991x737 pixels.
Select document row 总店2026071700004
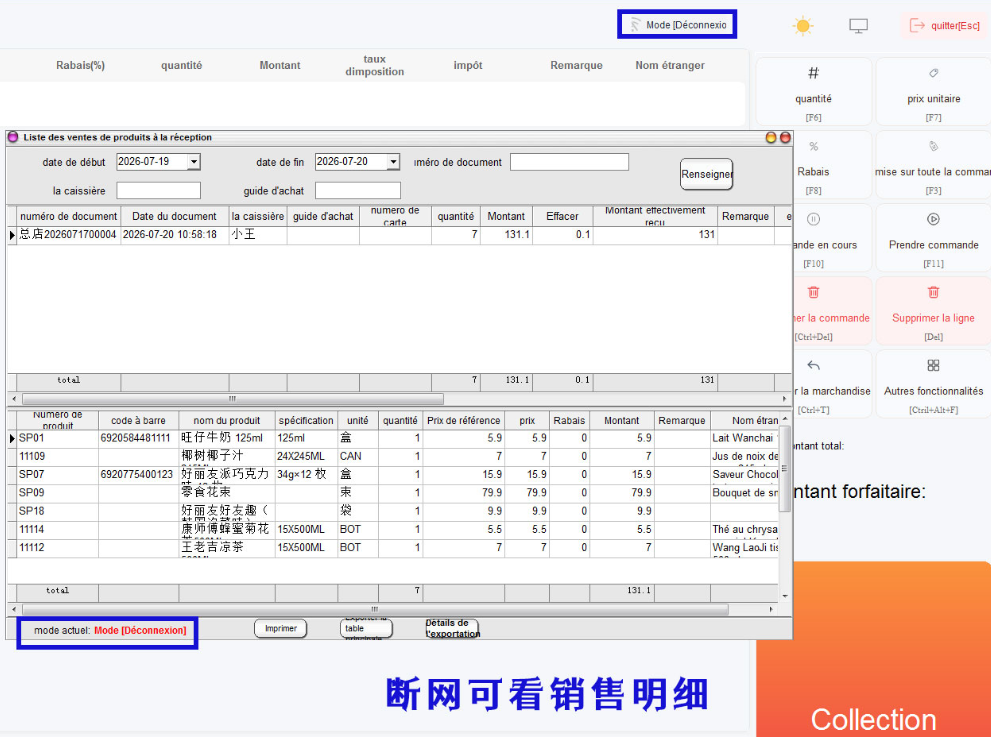[x=399, y=234]
